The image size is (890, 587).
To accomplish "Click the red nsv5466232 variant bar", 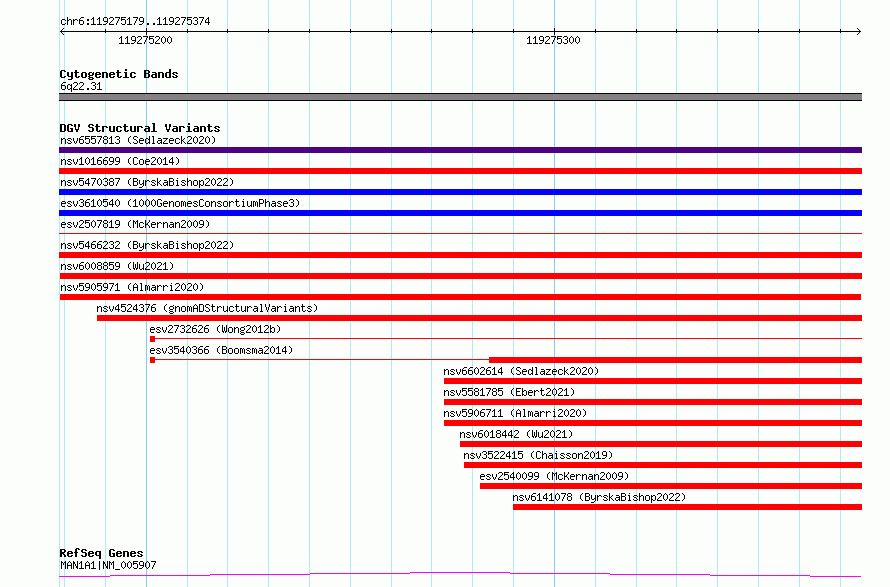I will click(x=460, y=255).
